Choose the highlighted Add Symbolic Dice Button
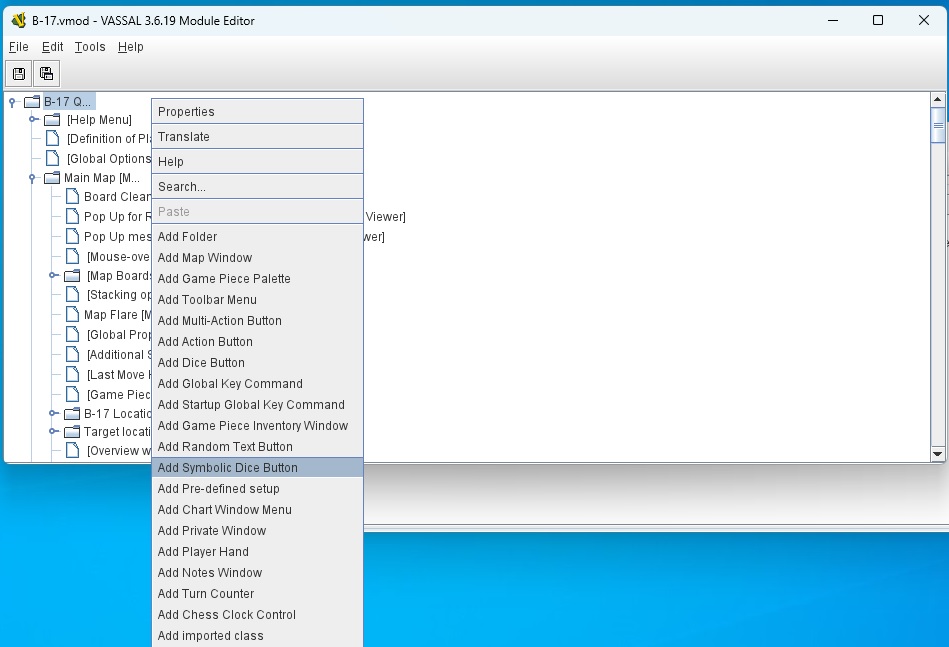 tap(257, 468)
